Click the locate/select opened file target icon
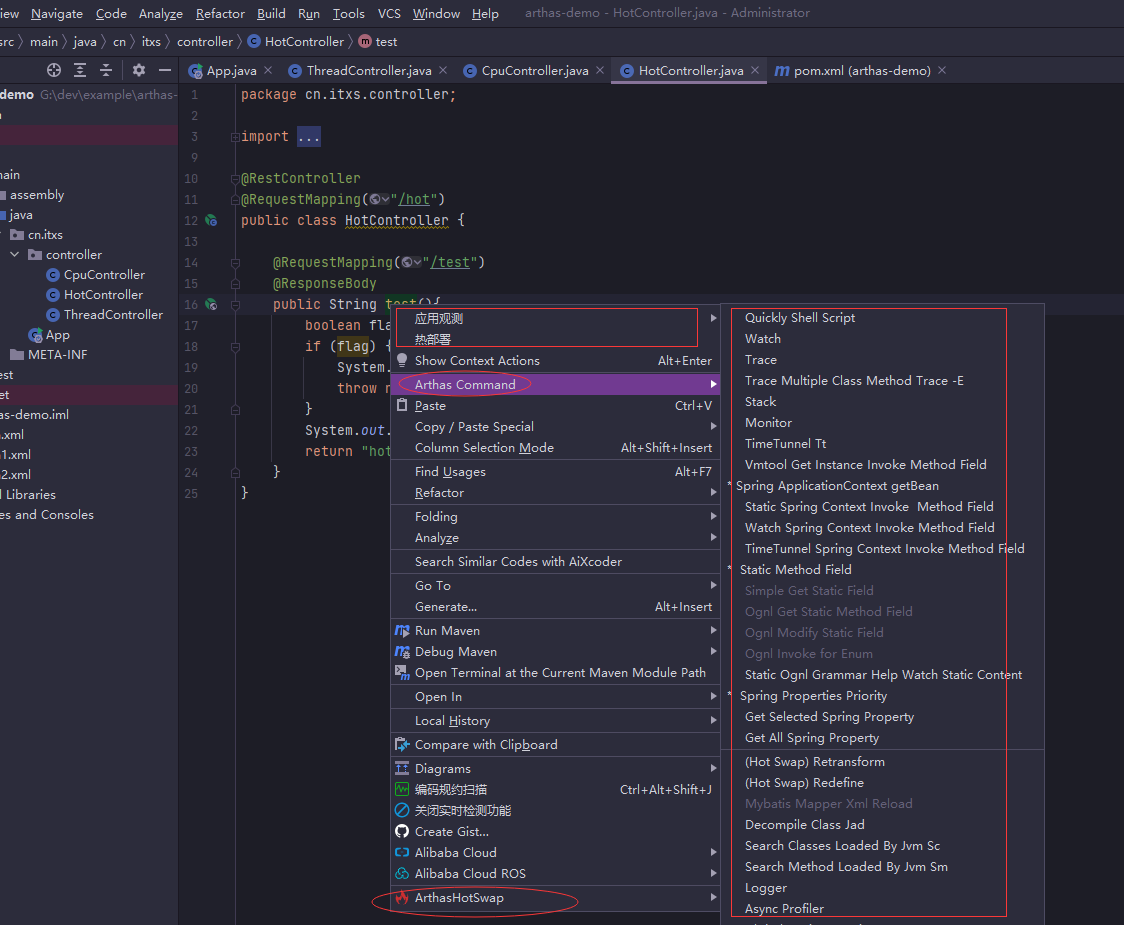The width and height of the screenshot is (1124, 925). click(x=54, y=70)
